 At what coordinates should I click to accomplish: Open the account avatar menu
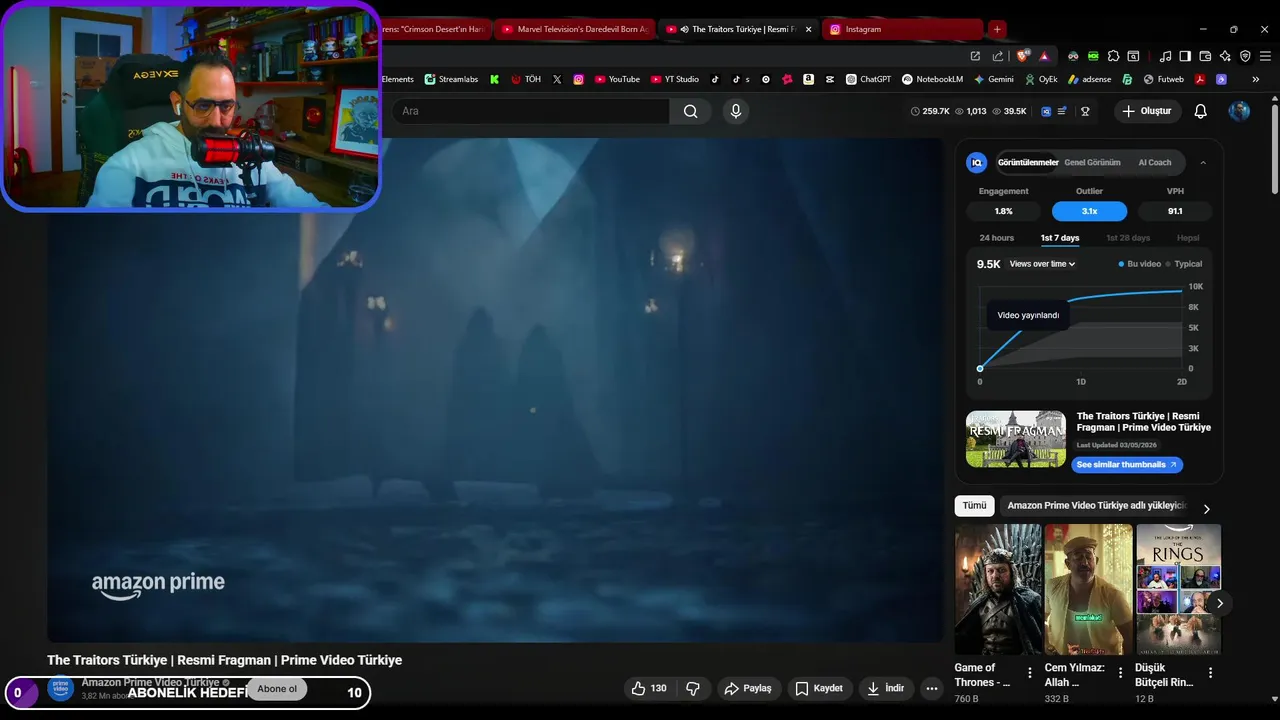[1239, 111]
